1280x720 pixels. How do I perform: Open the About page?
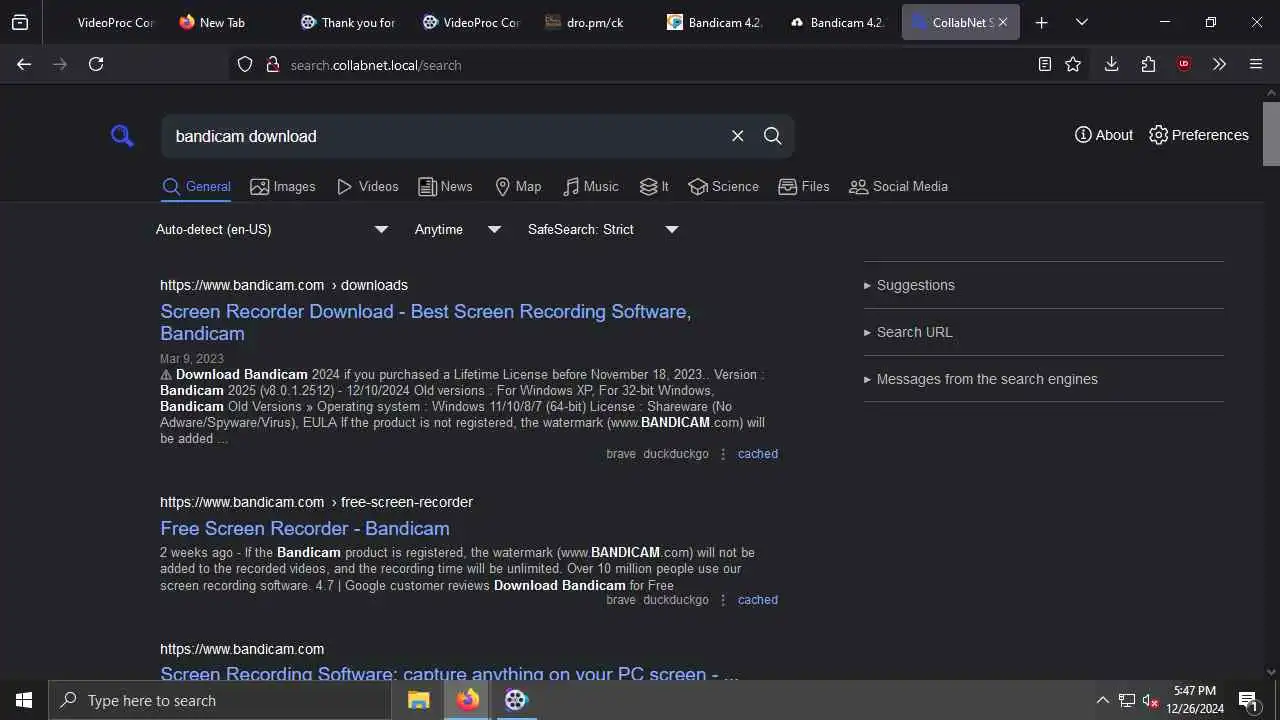[1104, 135]
